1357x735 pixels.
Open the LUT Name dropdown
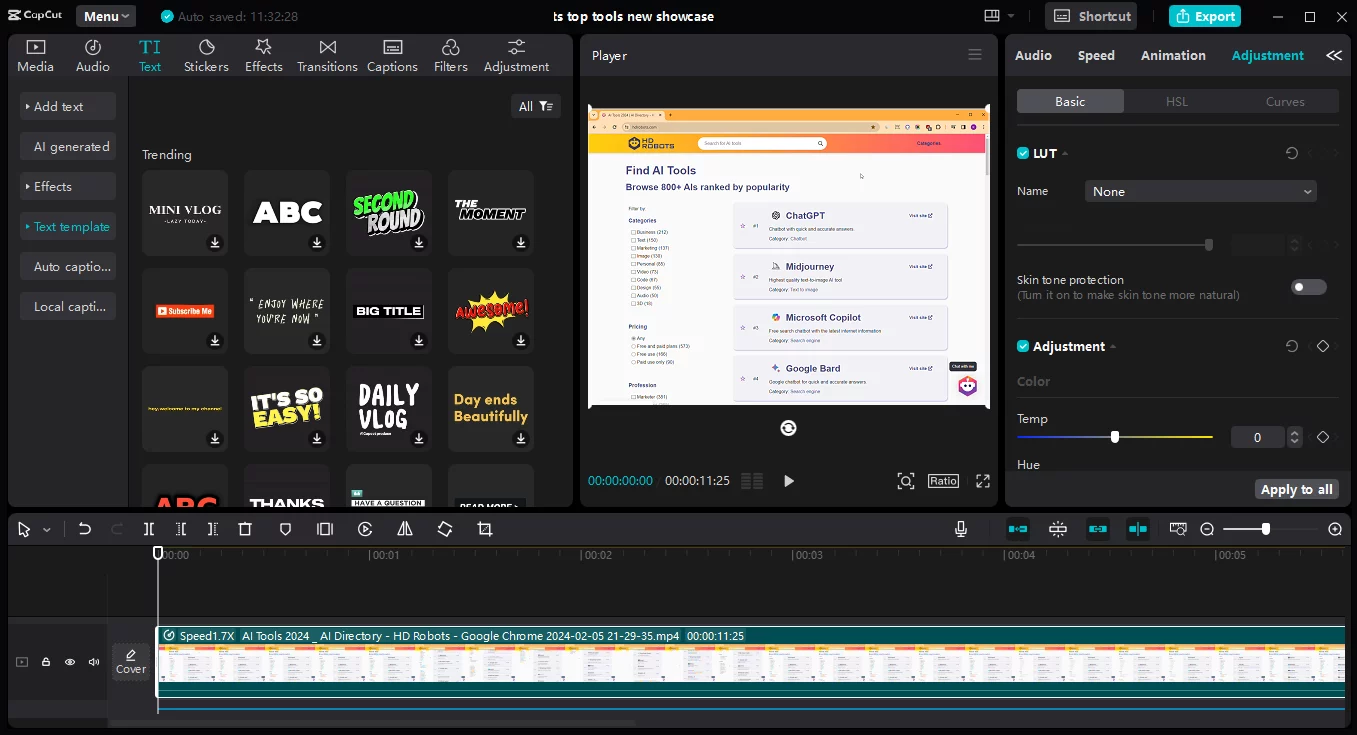[1201, 191]
